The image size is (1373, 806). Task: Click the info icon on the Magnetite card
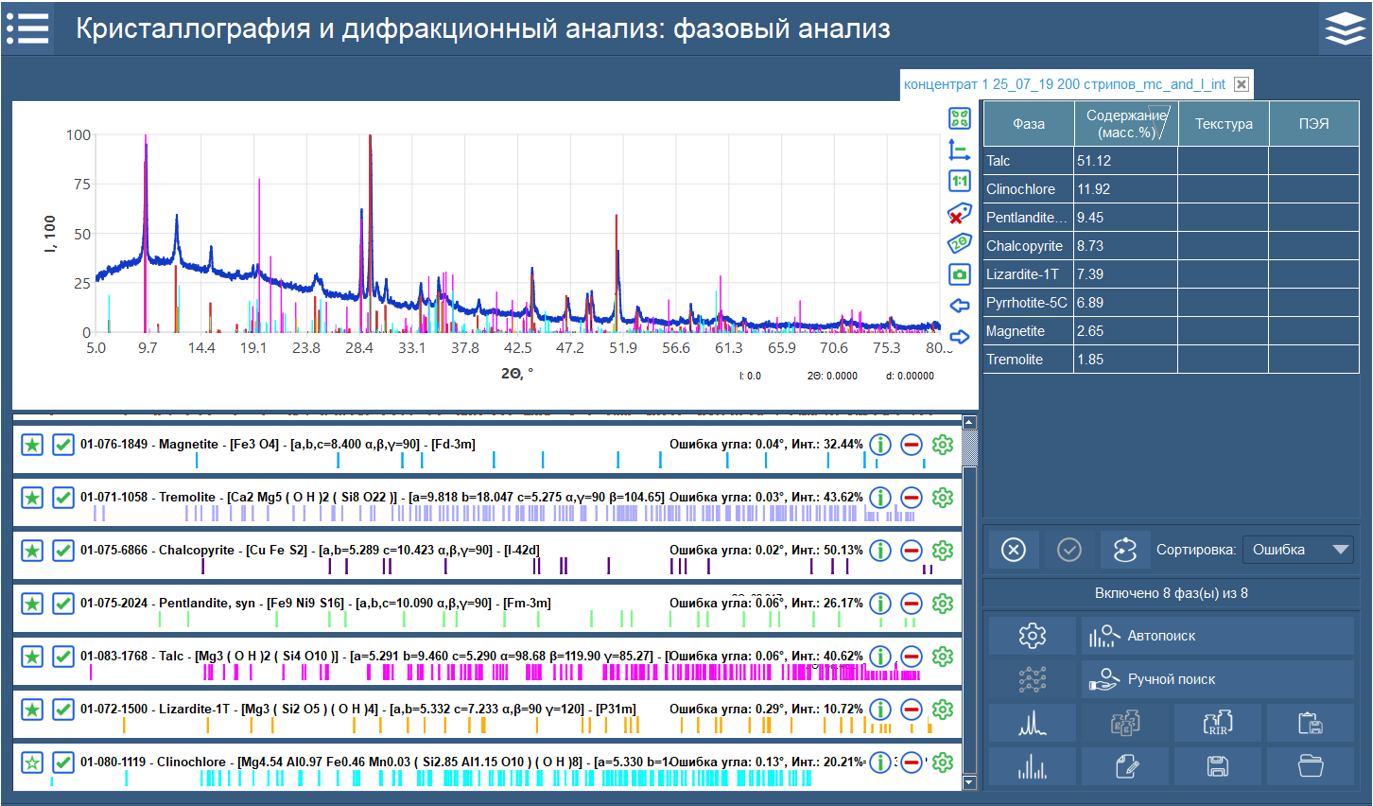click(880, 444)
